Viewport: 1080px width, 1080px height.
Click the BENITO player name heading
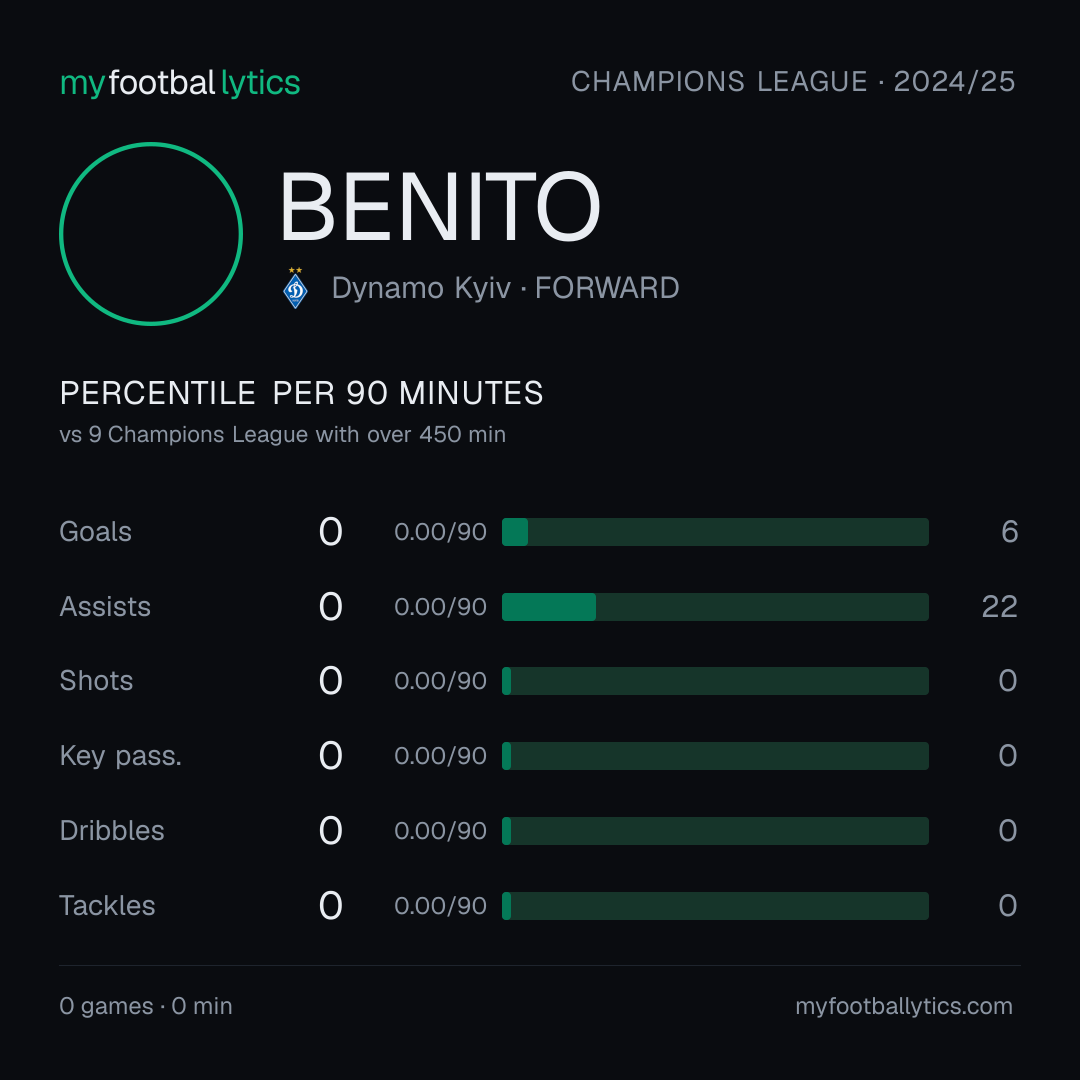(x=440, y=207)
